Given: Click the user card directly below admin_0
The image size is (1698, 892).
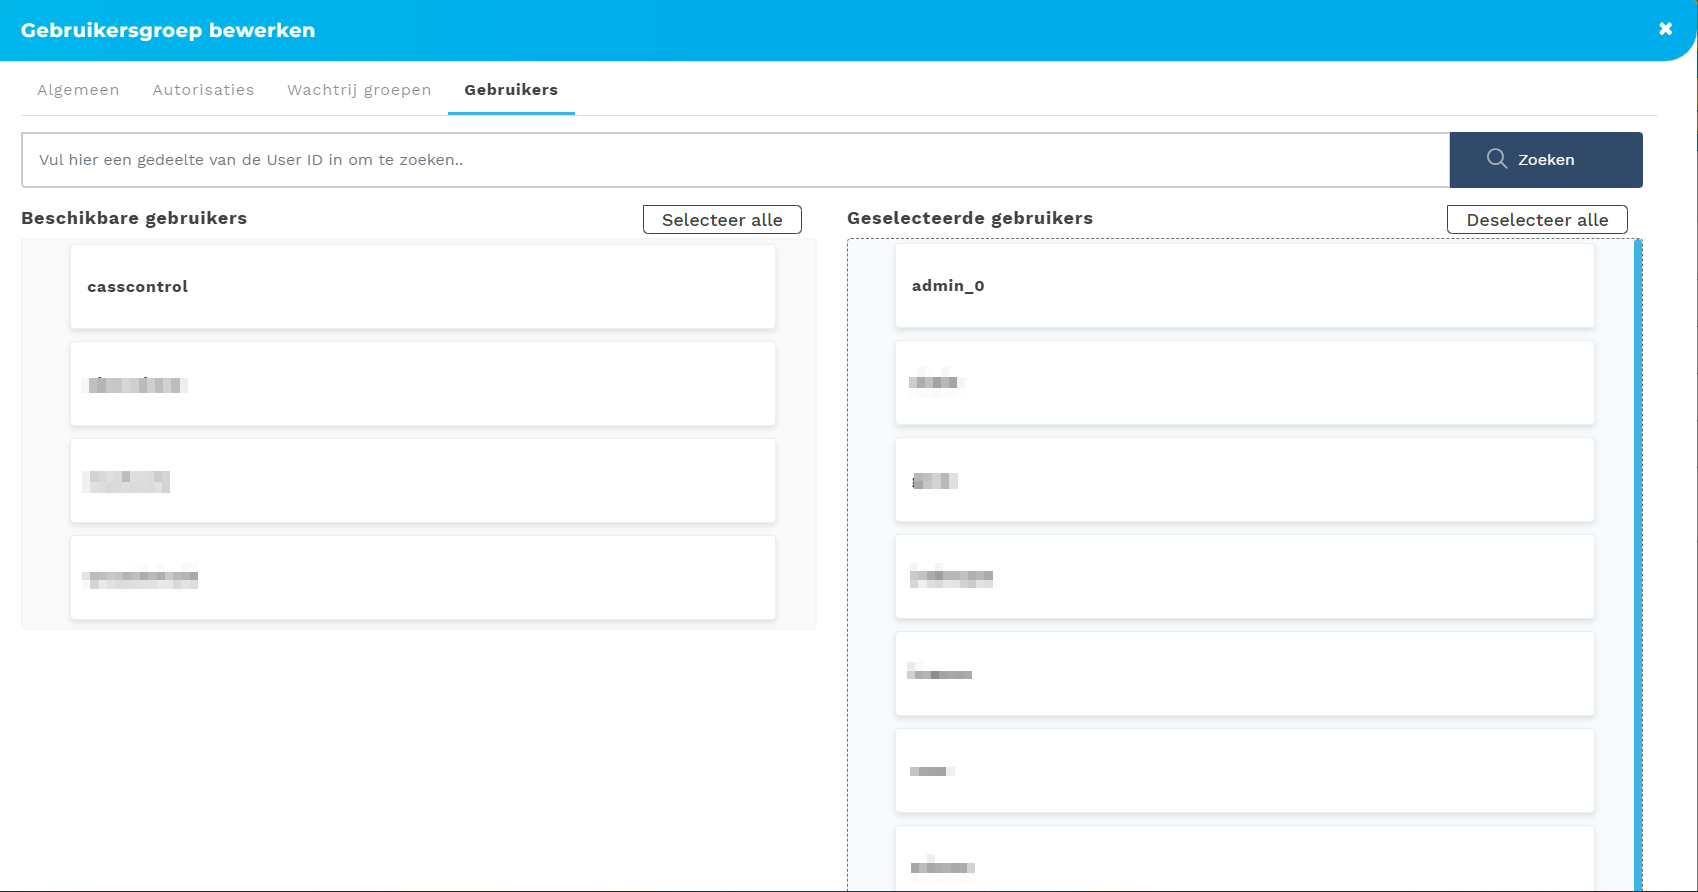Looking at the screenshot, I should [x=1244, y=383].
